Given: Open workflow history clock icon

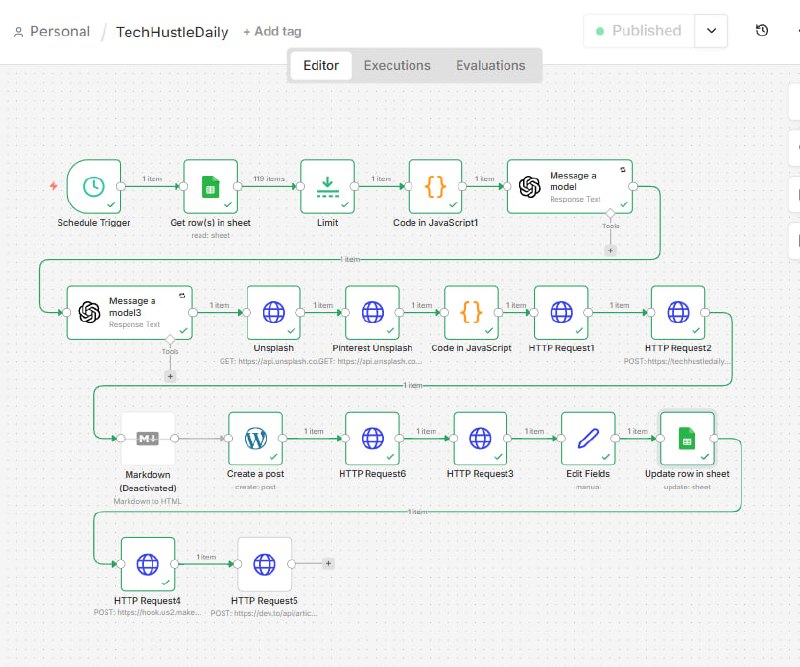Looking at the screenshot, I should [x=762, y=31].
